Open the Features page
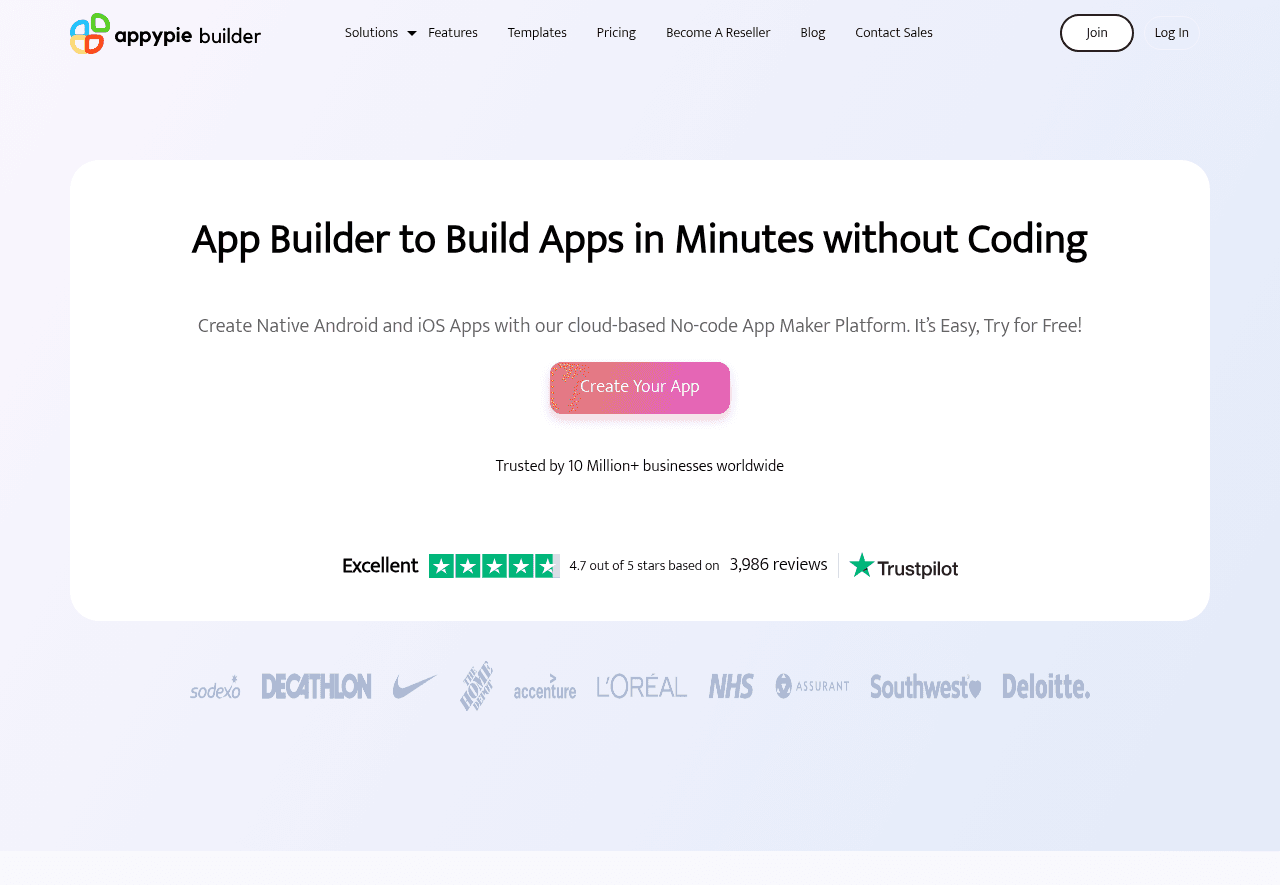Image resolution: width=1280 pixels, height=885 pixels. click(452, 32)
